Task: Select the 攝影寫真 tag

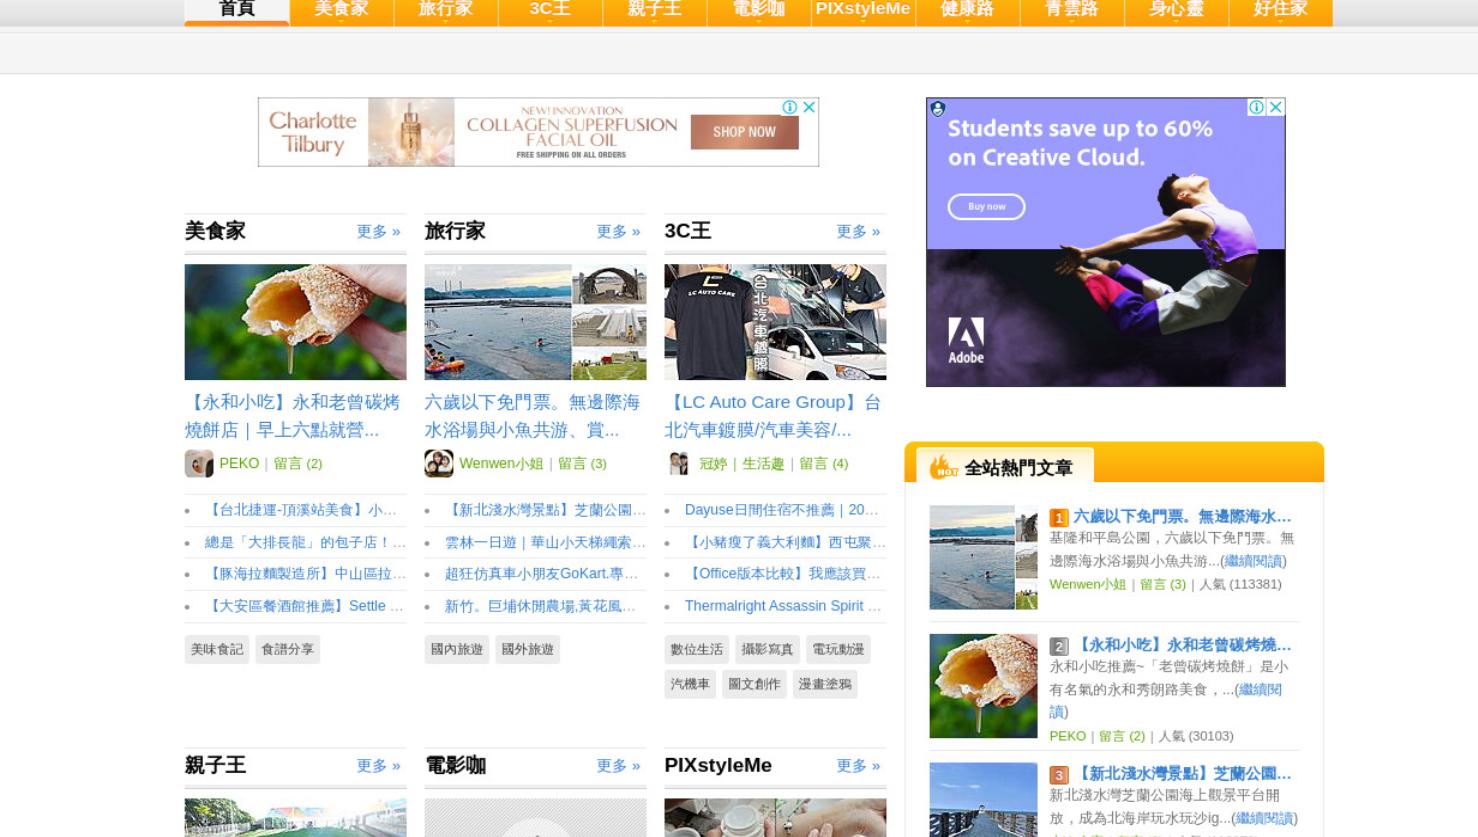Action: (x=767, y=650)
